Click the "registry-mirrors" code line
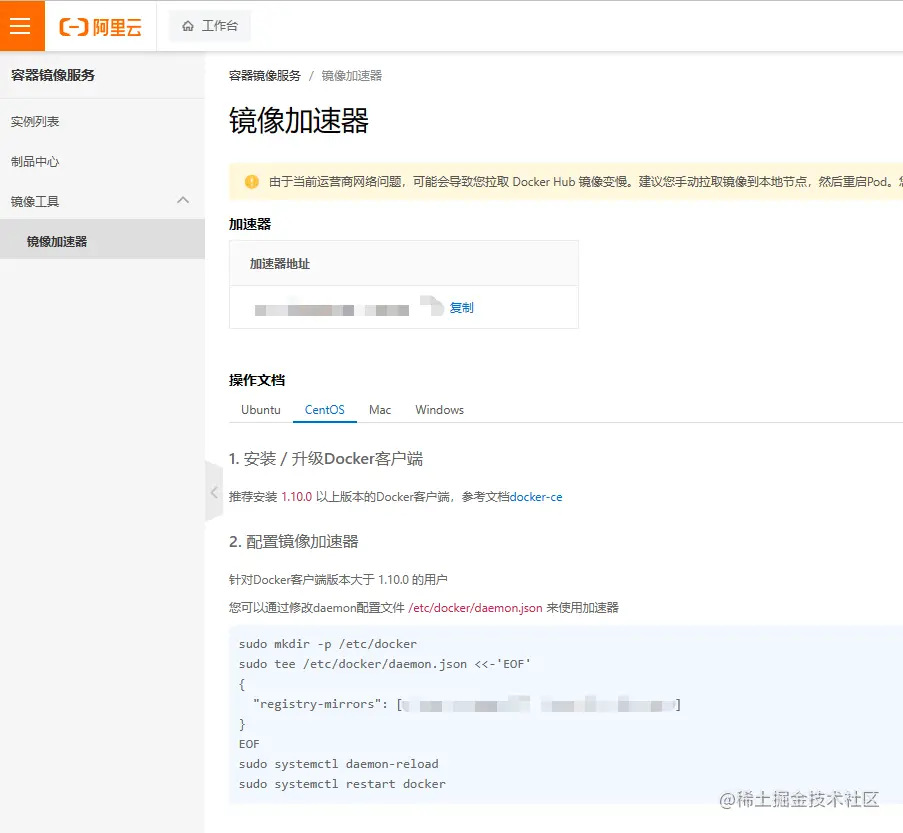Image resolution: width=903 pixels, height=833 pixels. coord(467,704)
